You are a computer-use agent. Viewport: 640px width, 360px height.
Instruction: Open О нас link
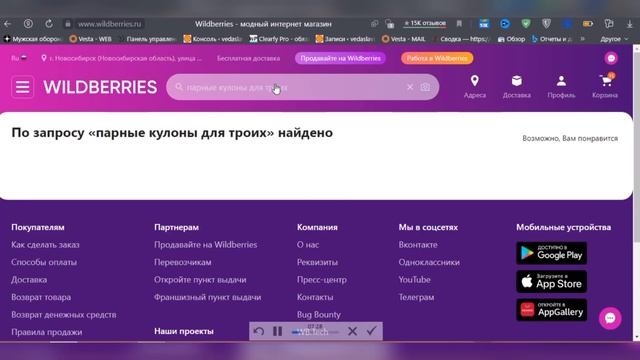click(308, 245)
